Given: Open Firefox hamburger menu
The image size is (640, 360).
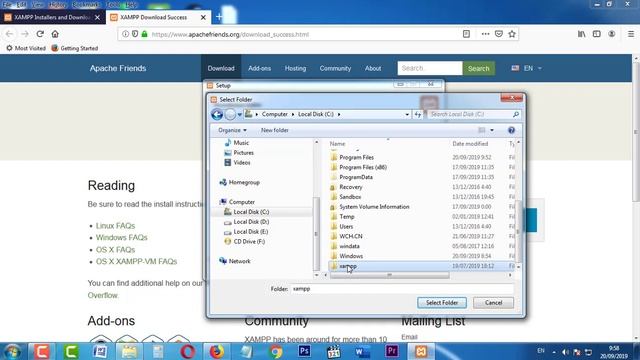Looking at the screenshot, I should (631, 34).
